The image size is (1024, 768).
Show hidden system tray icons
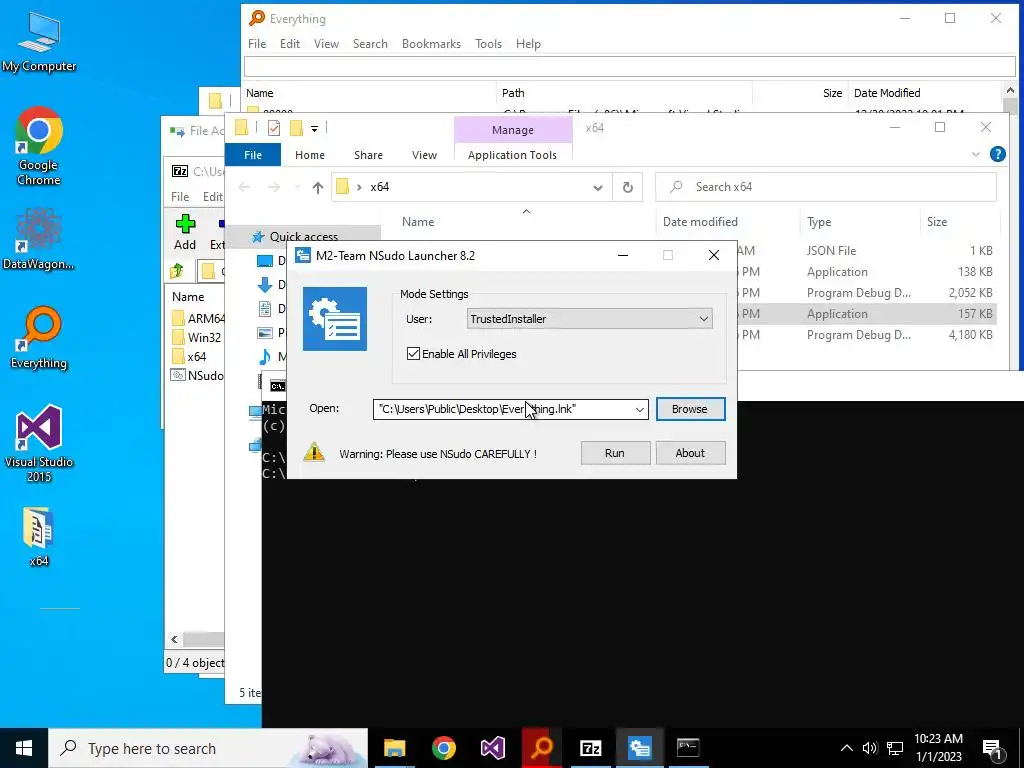click(x=846, y=748)
